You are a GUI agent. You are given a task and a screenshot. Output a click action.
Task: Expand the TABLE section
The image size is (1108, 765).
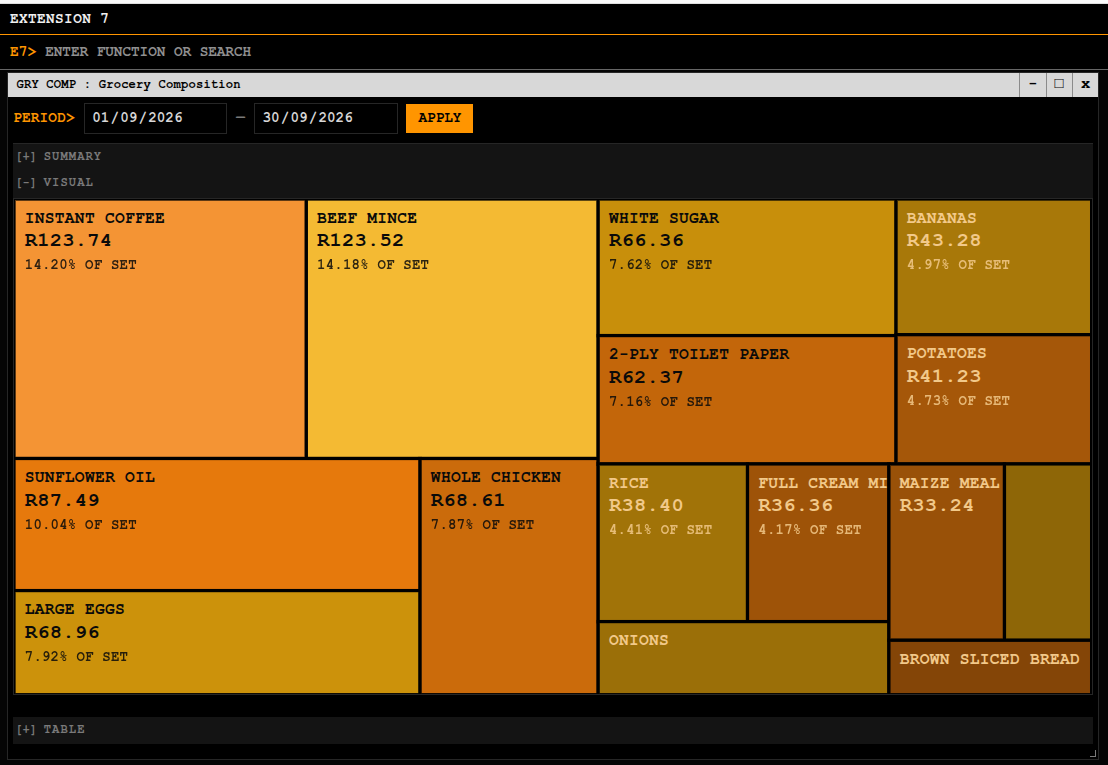[553, 729]
